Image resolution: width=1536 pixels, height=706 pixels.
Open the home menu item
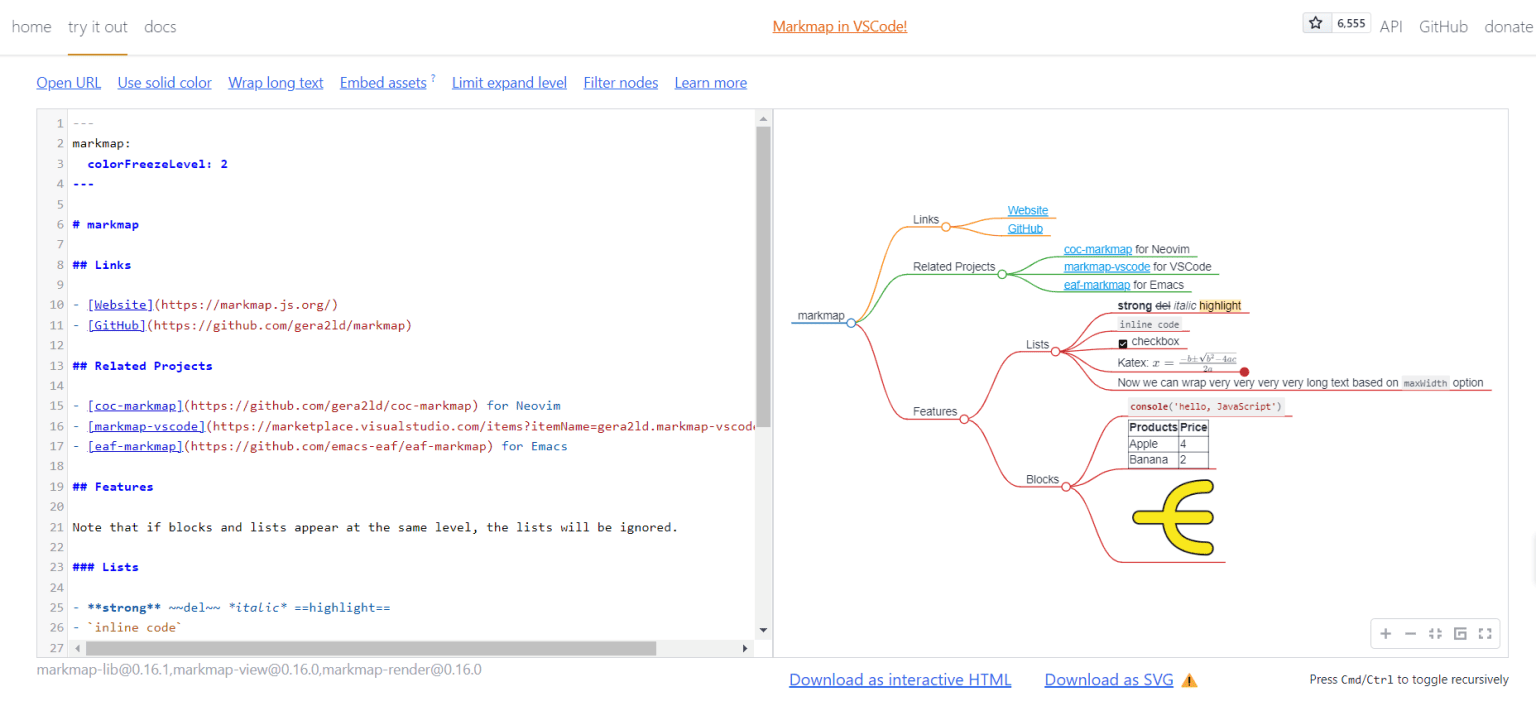tap(31, 27)
